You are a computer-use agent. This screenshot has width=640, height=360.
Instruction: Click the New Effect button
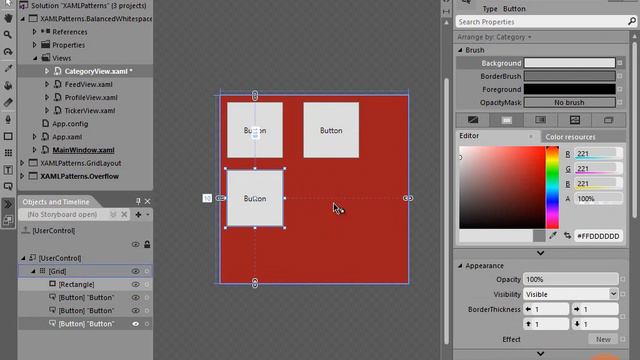(x=603, y=339)
